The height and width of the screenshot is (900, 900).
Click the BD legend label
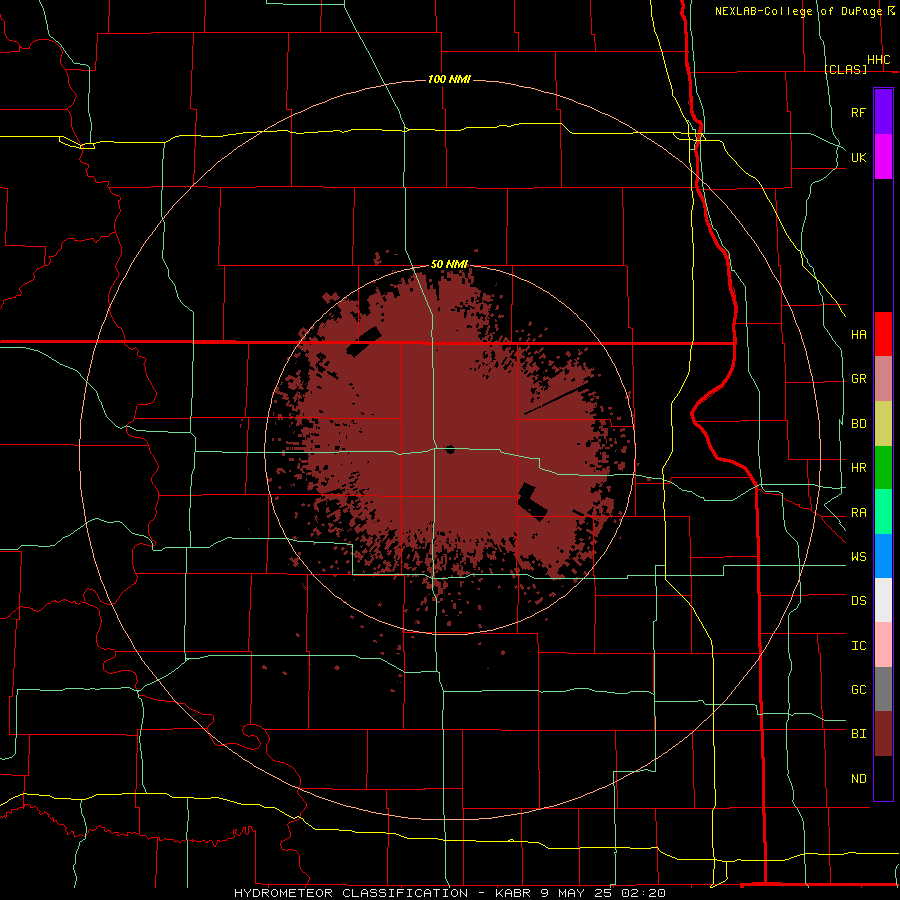pos(858,424)
